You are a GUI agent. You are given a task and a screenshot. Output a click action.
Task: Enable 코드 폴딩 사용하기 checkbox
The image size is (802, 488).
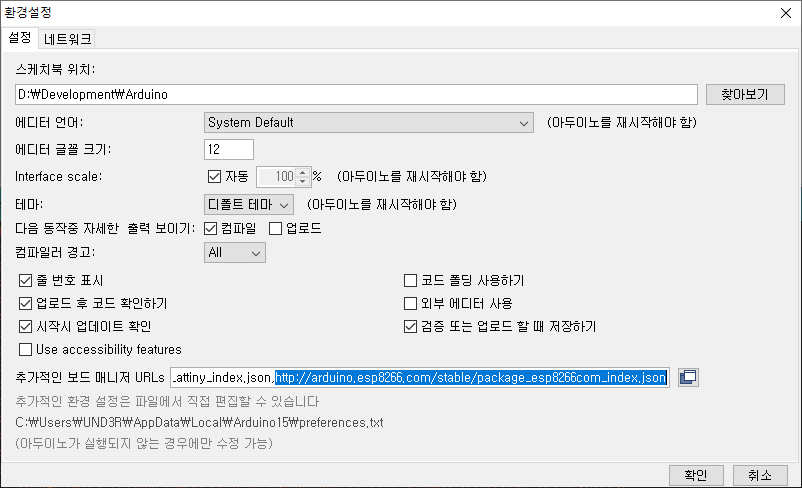(410, 280)
